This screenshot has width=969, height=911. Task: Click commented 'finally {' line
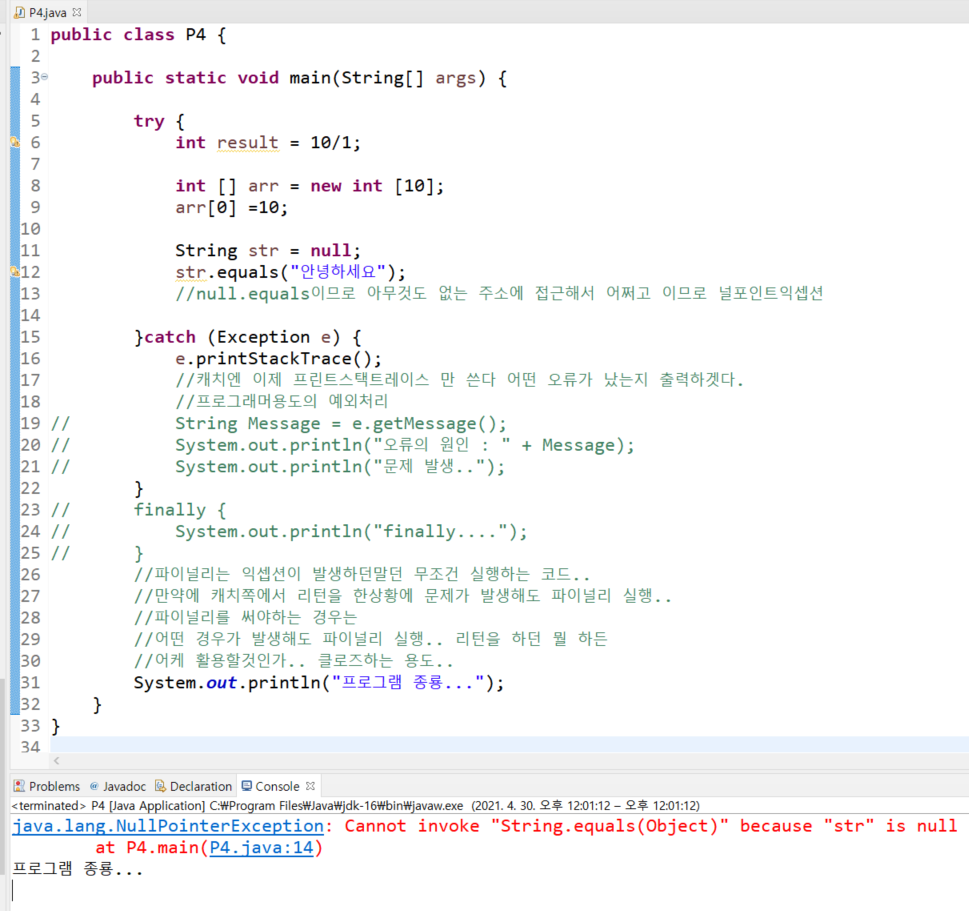pos(180,510)
